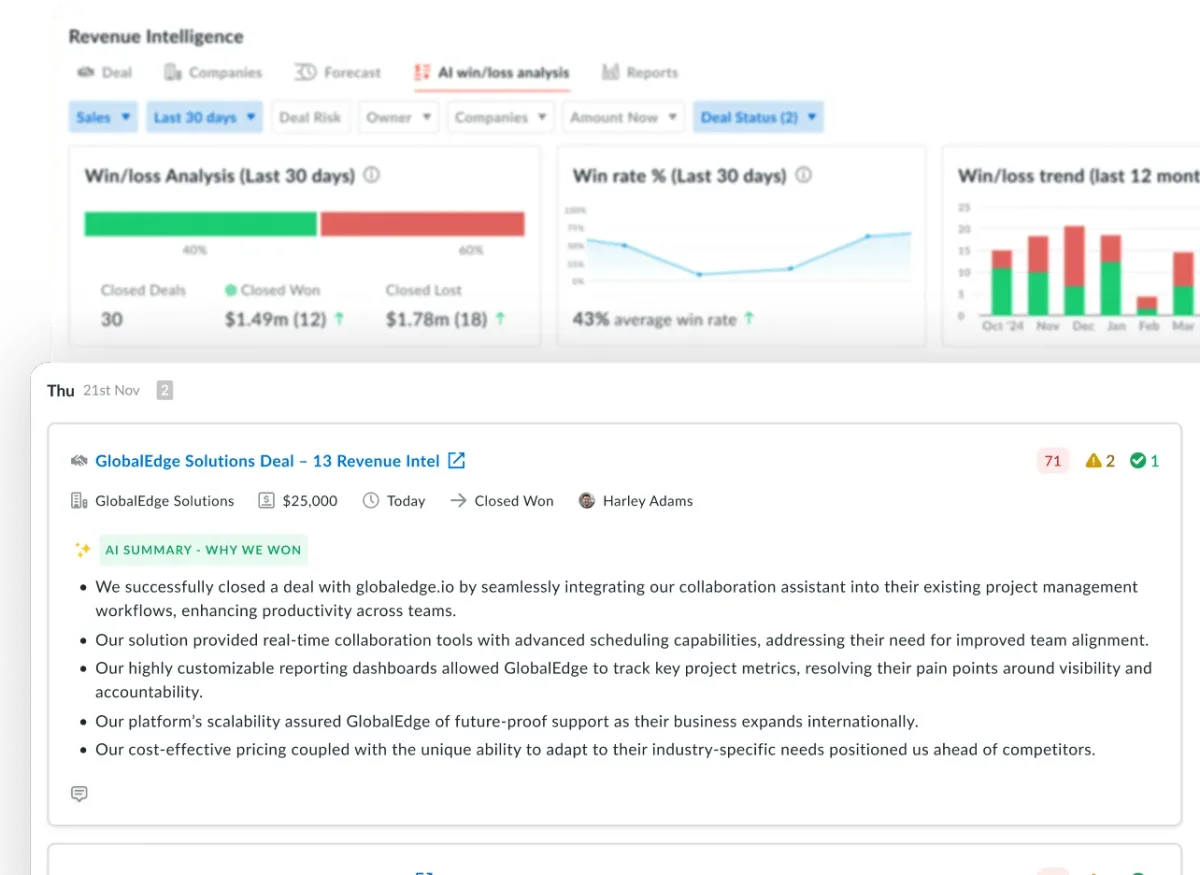The image size is (1200, 875).
Task: Click the Reports bar-chart icon
Action: pyautogui.click(x=611, y=72)
